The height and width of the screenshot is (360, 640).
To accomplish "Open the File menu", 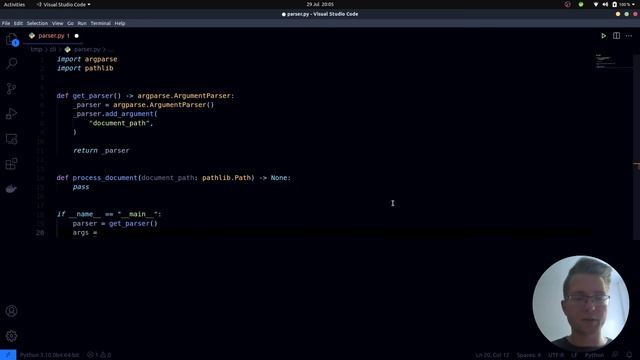I will point(6,23).
